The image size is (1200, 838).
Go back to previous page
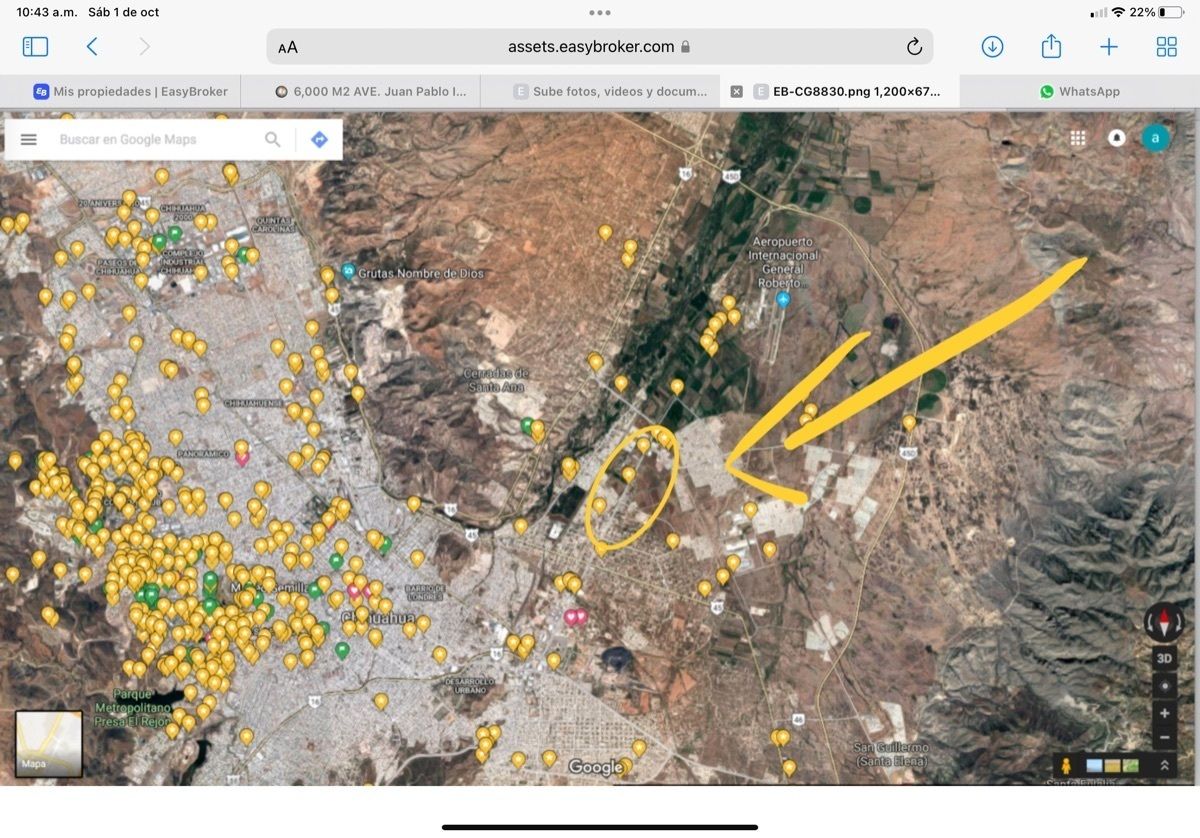pyautogui.click(x=92, y=47)
